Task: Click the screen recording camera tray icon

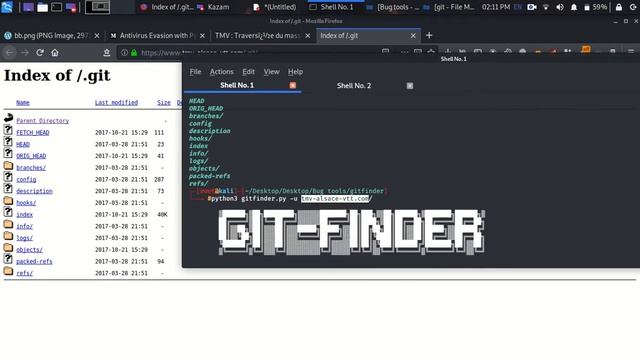Action: tap(531, 7)
